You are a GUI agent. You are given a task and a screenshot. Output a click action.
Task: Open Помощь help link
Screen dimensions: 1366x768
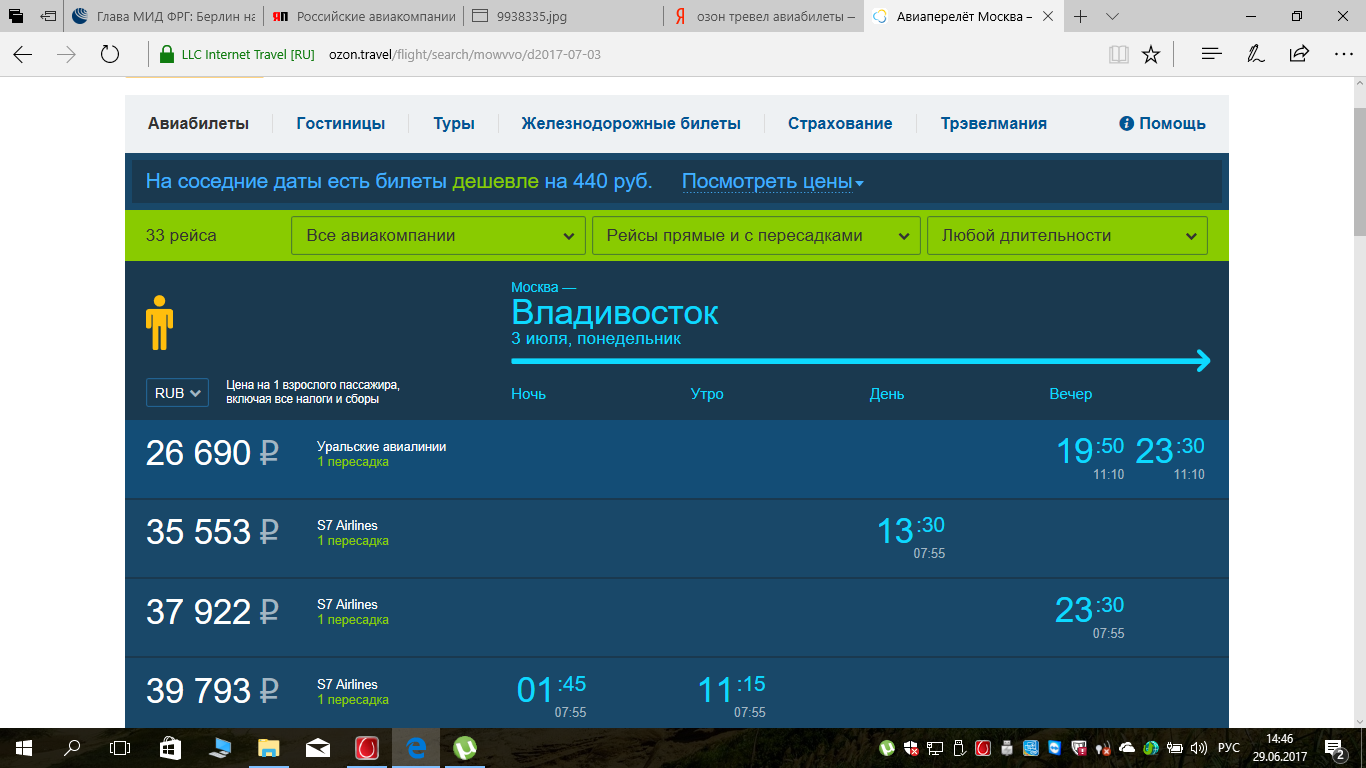(x=1162, y=124)
